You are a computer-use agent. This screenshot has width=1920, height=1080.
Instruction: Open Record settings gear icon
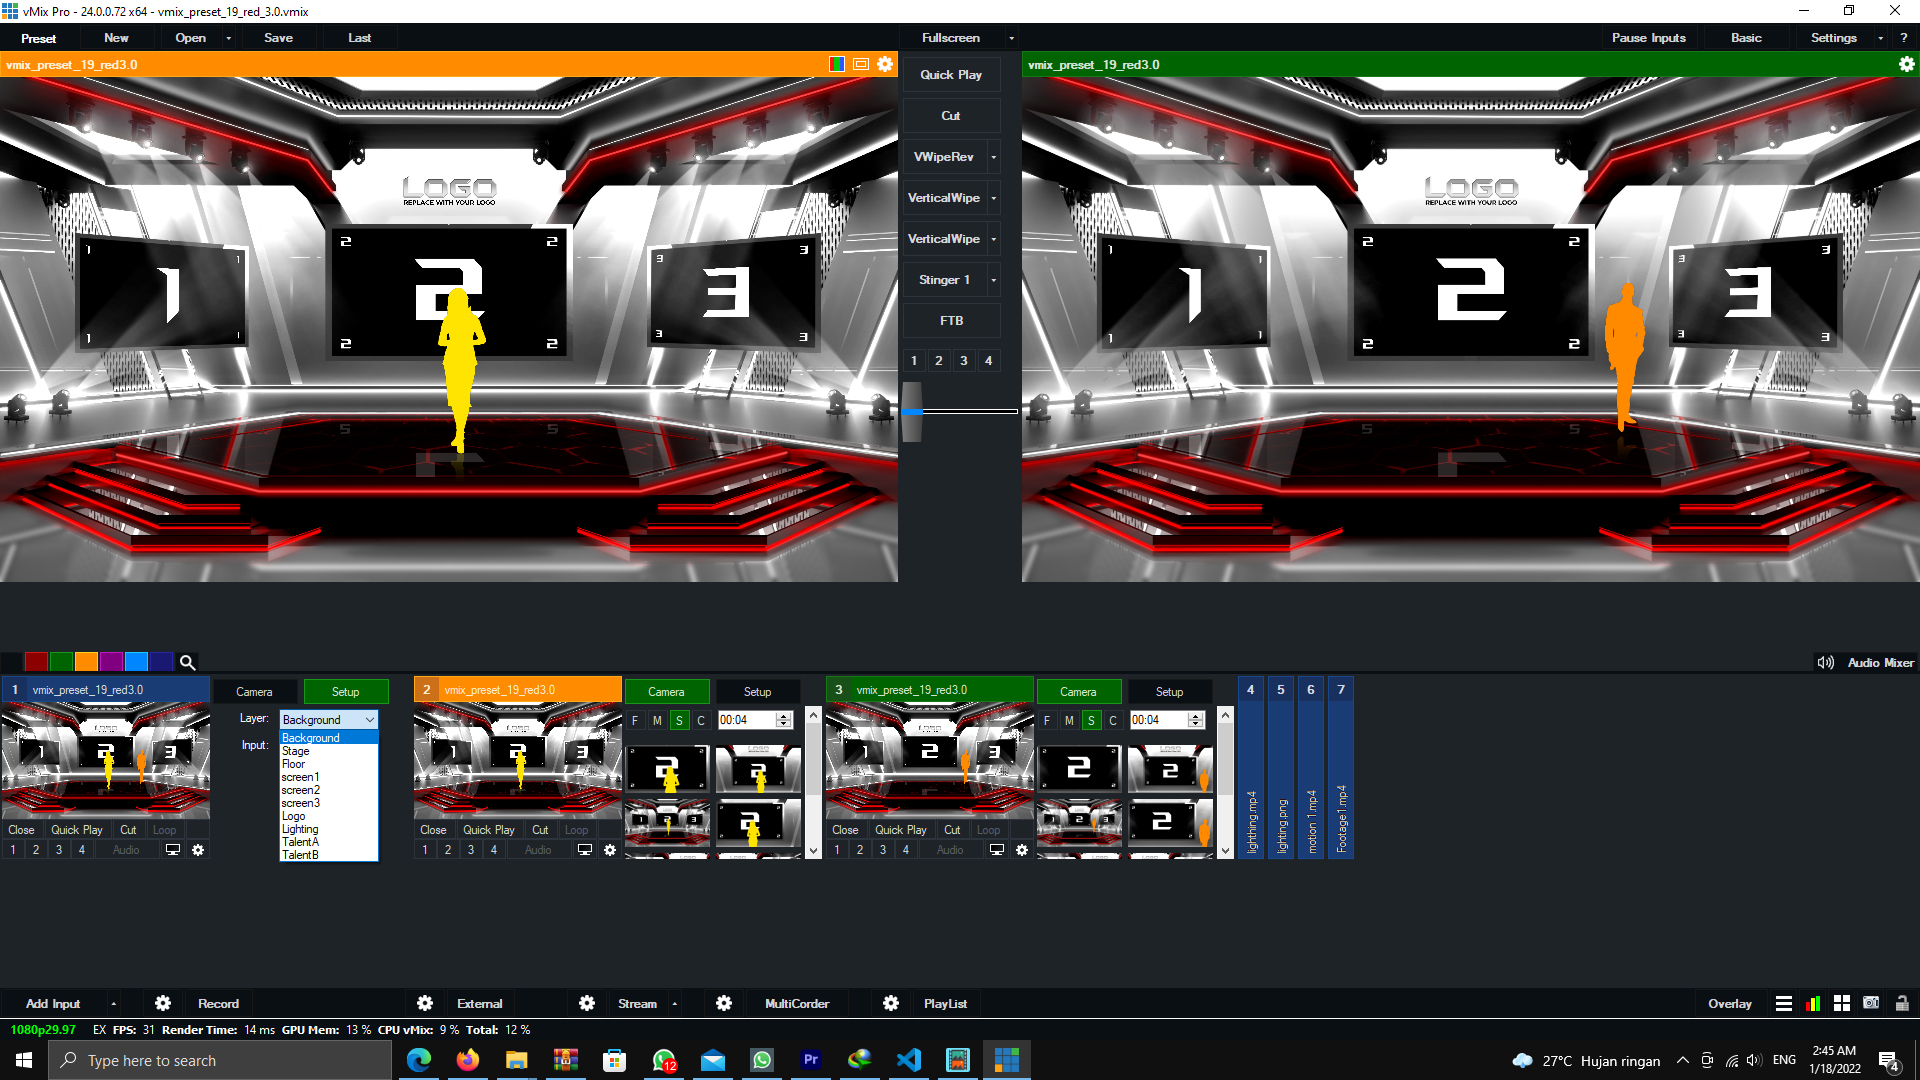pyautogui.click(x=163, y=1003)
